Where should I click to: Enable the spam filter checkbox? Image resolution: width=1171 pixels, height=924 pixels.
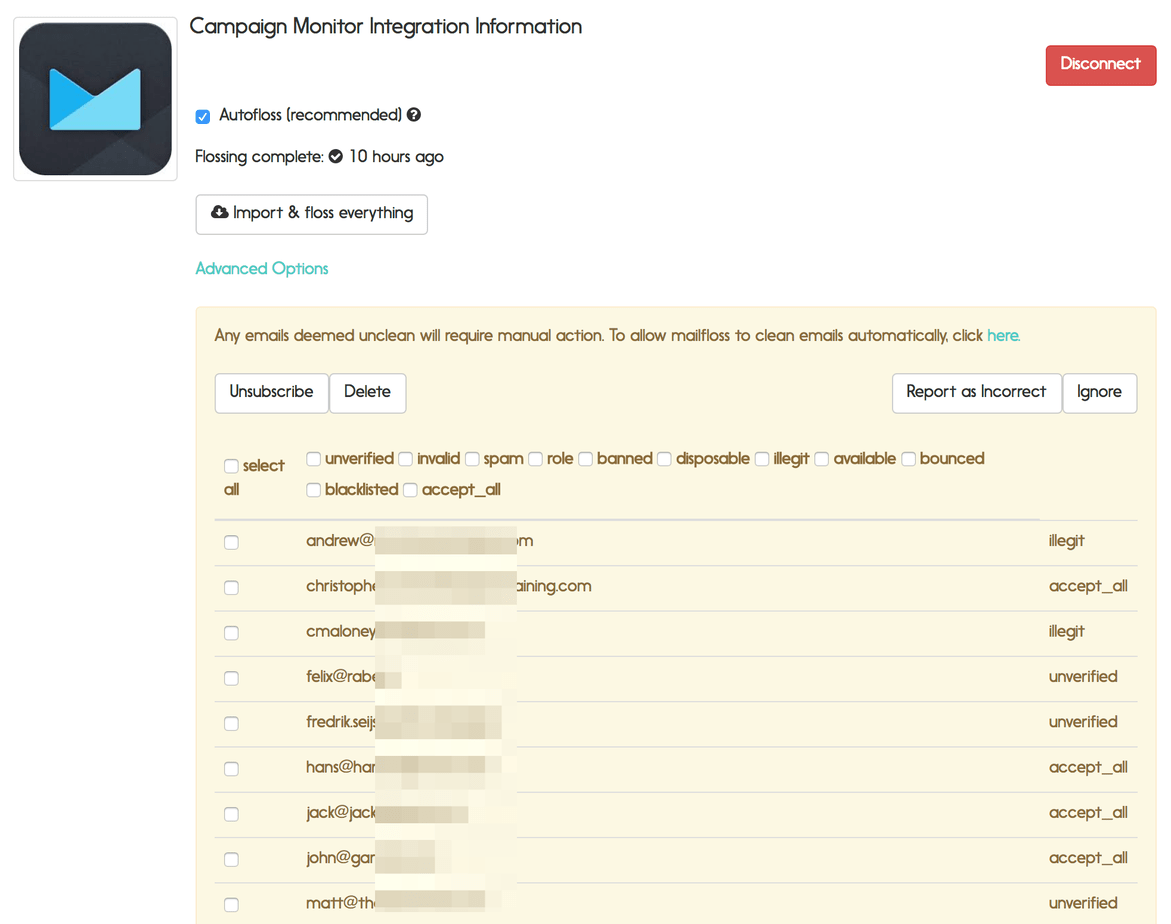click(x=472, y=459)
